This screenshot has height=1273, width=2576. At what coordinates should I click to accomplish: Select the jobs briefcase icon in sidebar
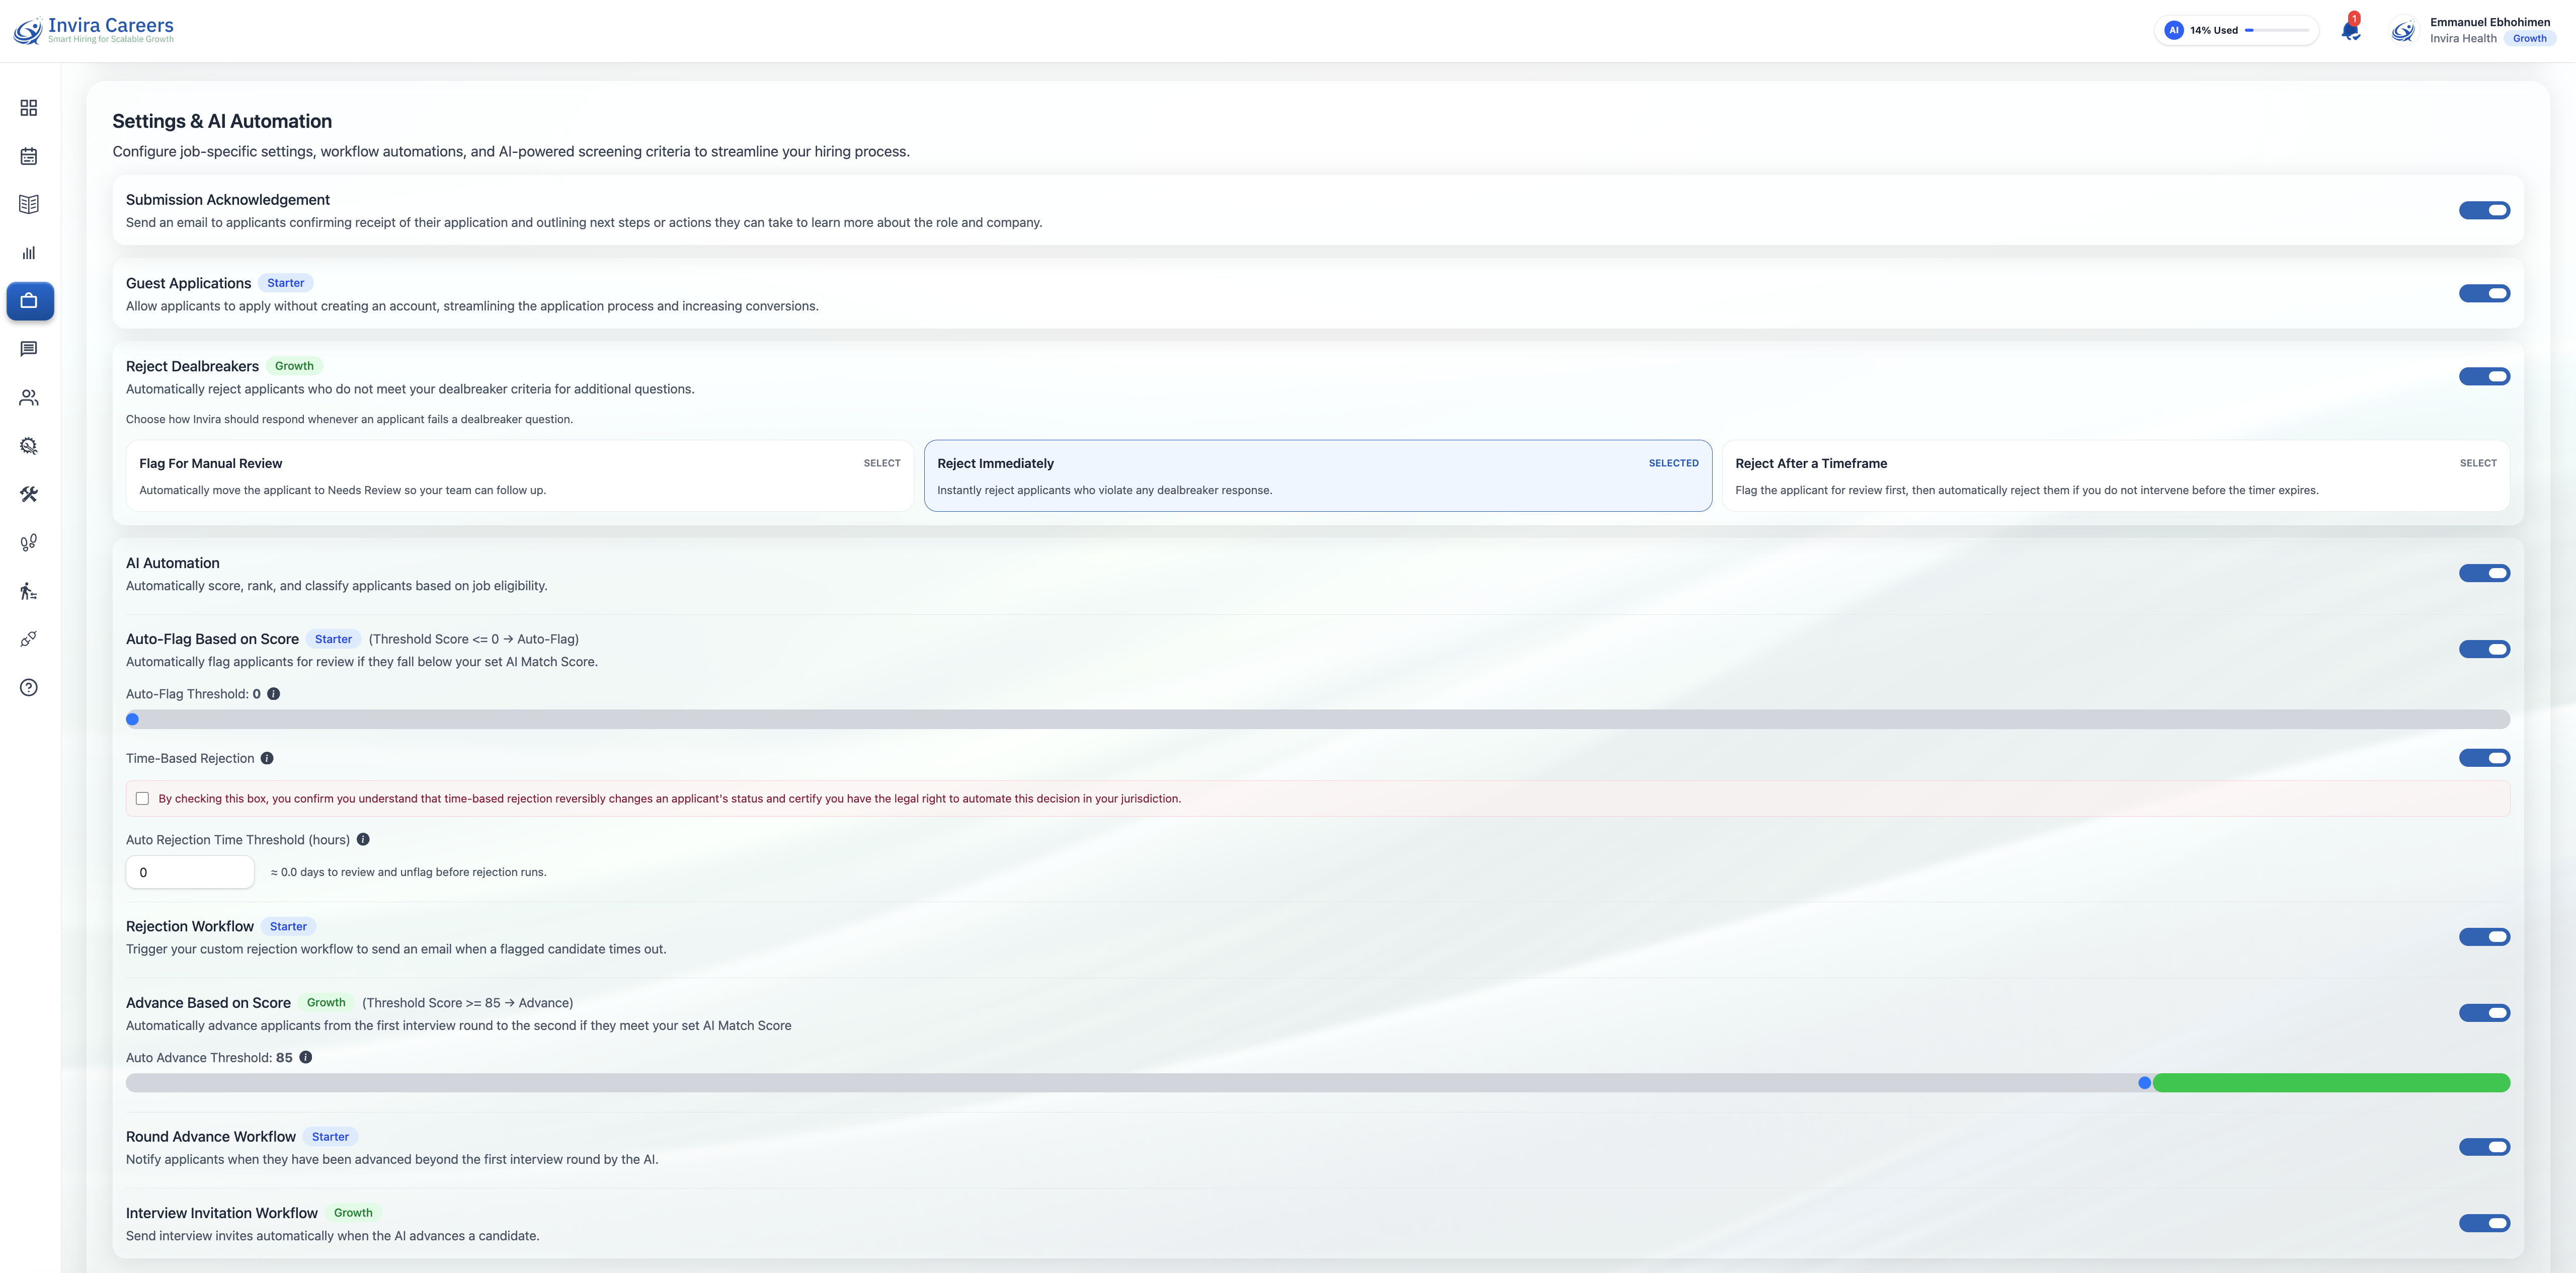coord(29,300)
